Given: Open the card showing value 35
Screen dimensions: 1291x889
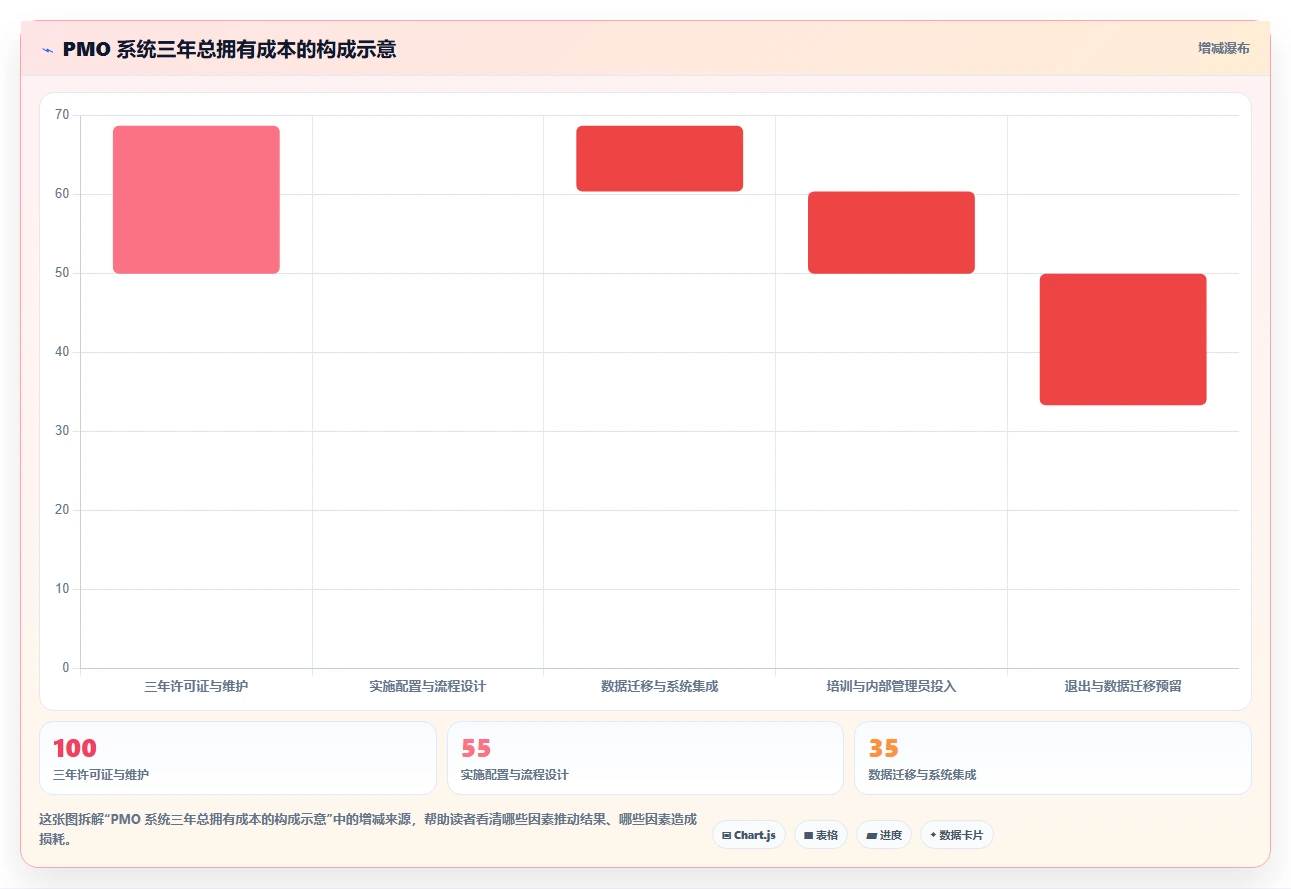Looking at the screenshot, I should (1053, 758).
